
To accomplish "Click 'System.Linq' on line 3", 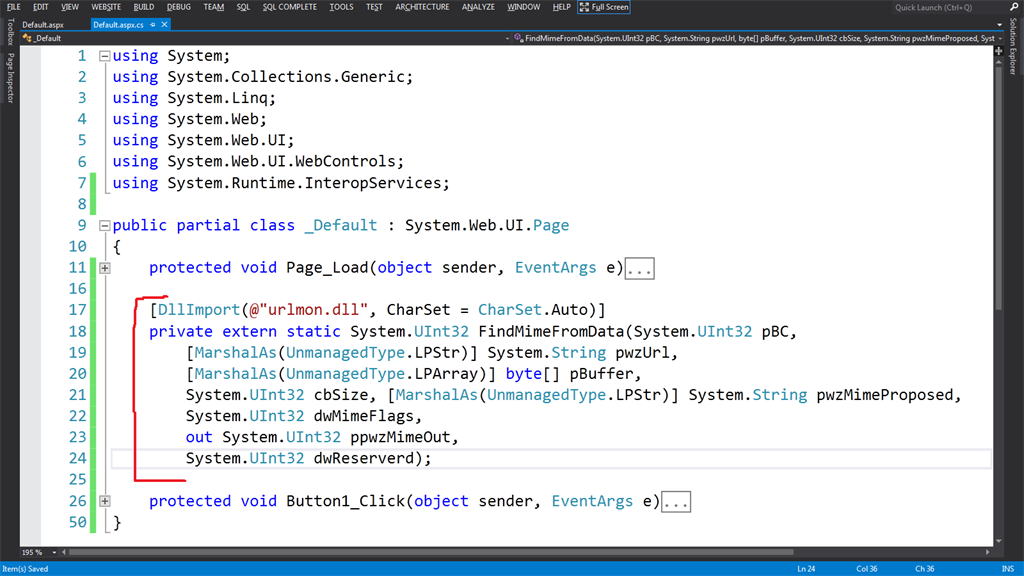I will point(217,98).
